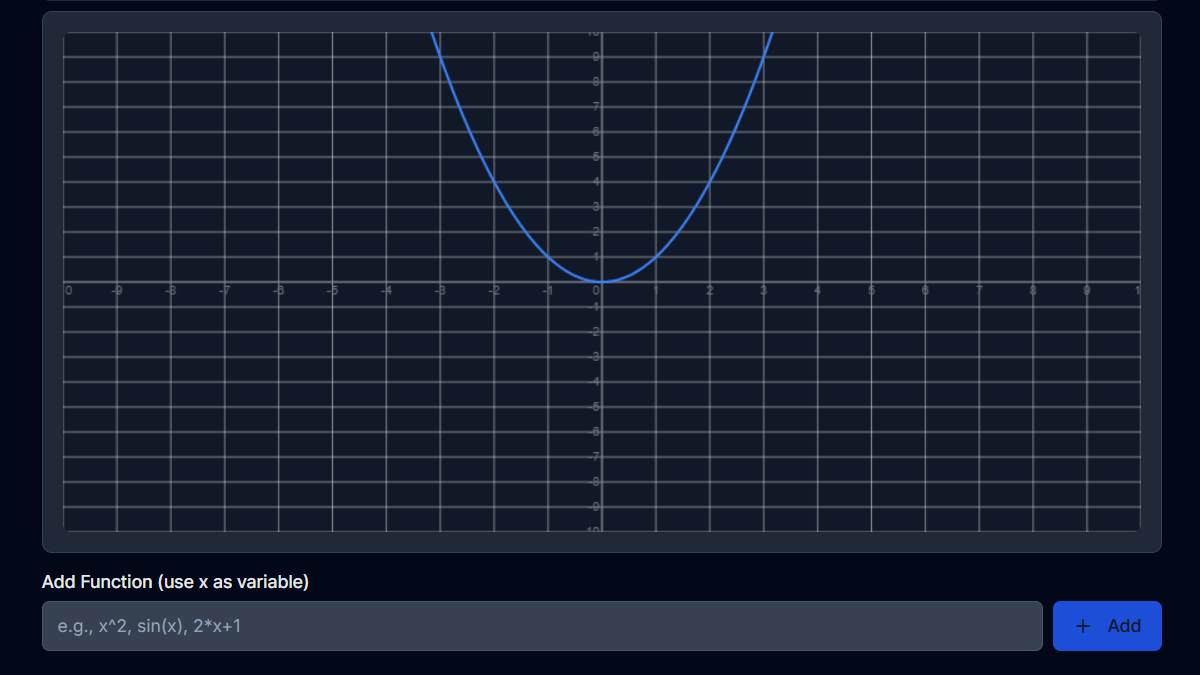This screenshot has width=1200, height=675.
Task: Click the y-axis label '-5'
Action: tap(596, 407)
